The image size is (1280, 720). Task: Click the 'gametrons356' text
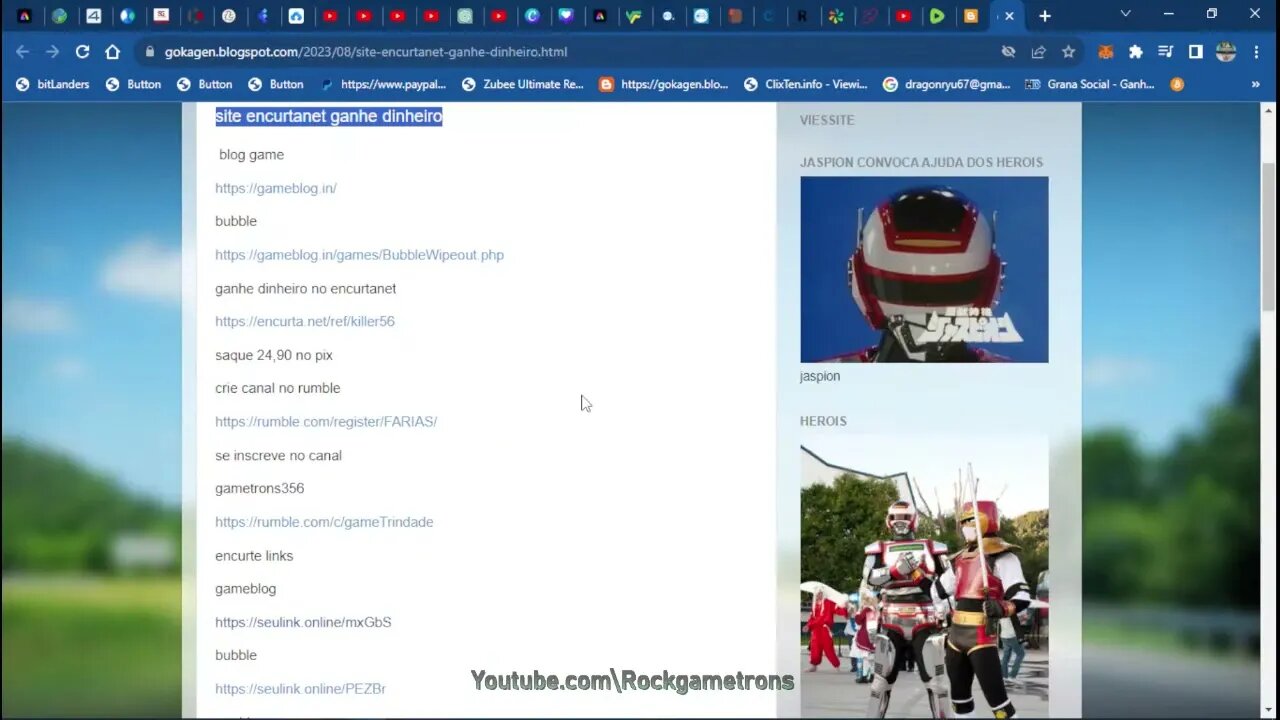click(x=260, y=488)
